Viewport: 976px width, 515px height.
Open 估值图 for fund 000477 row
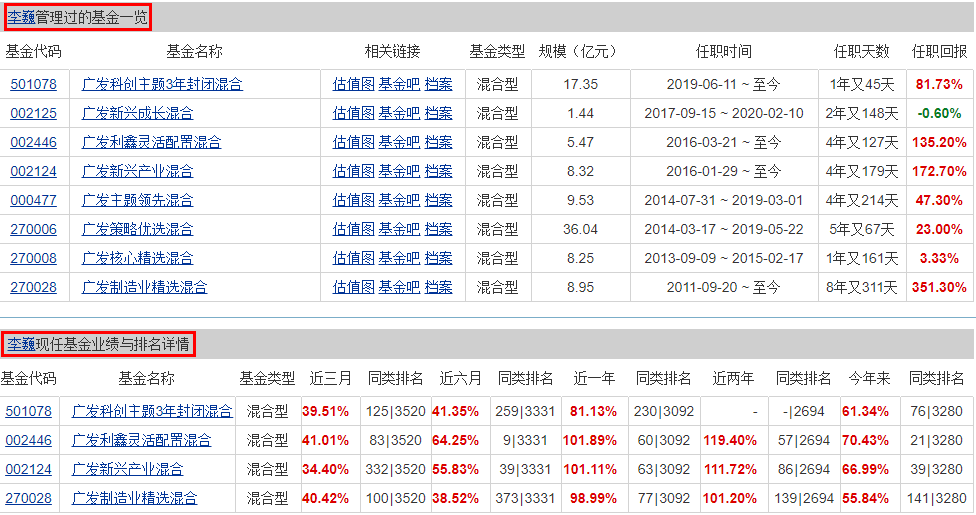click(x=354, y=201)
